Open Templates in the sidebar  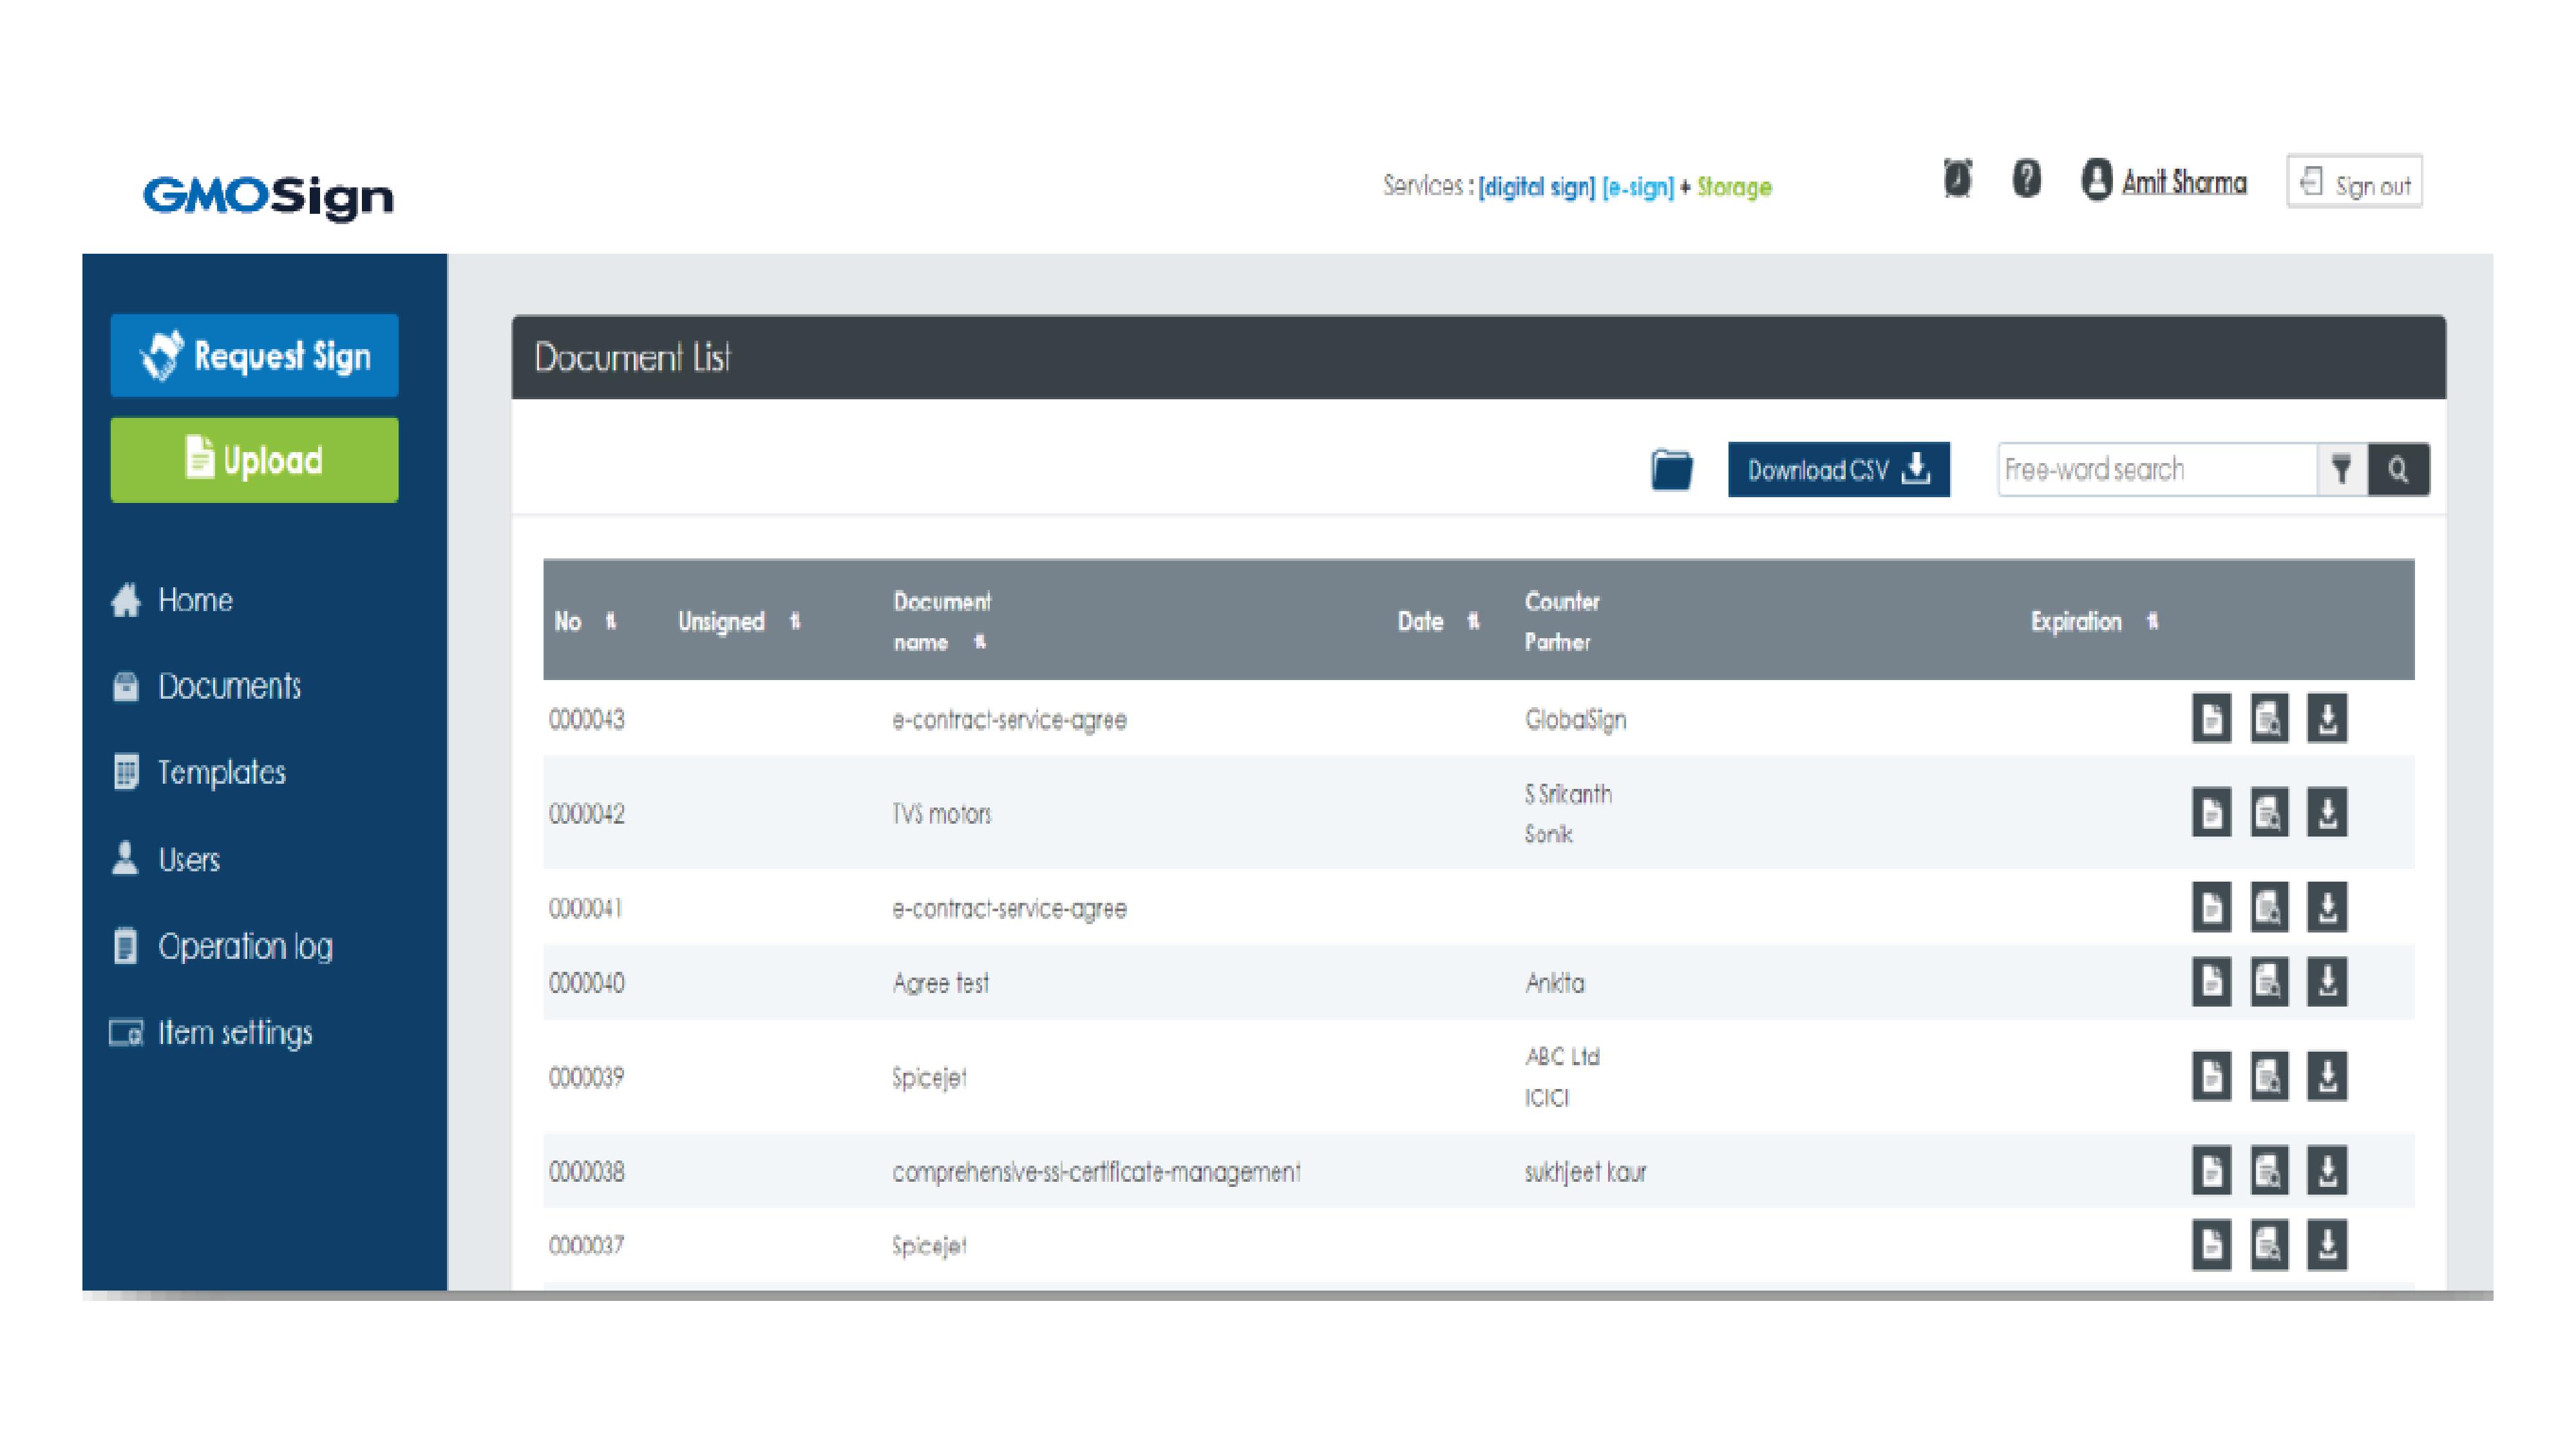(x=221, y=773)
